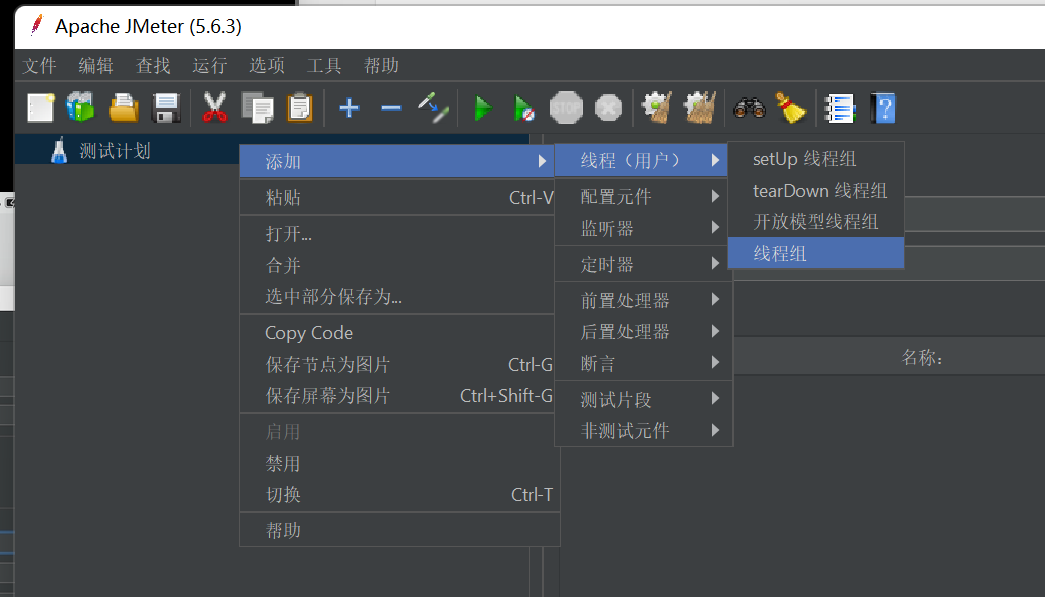Open the 查找 menu
Screen dimensions: 1045x597
point(153,65)
